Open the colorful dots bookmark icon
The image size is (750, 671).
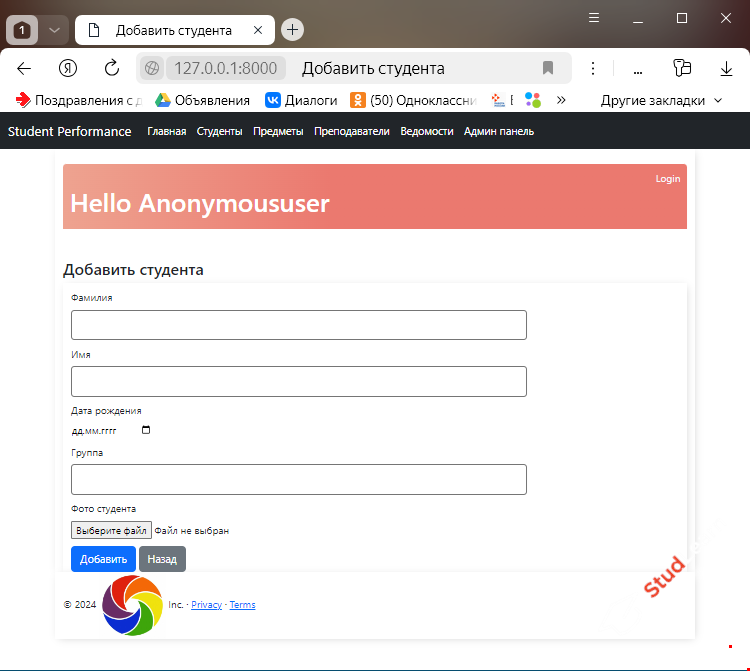pos(532,100)
